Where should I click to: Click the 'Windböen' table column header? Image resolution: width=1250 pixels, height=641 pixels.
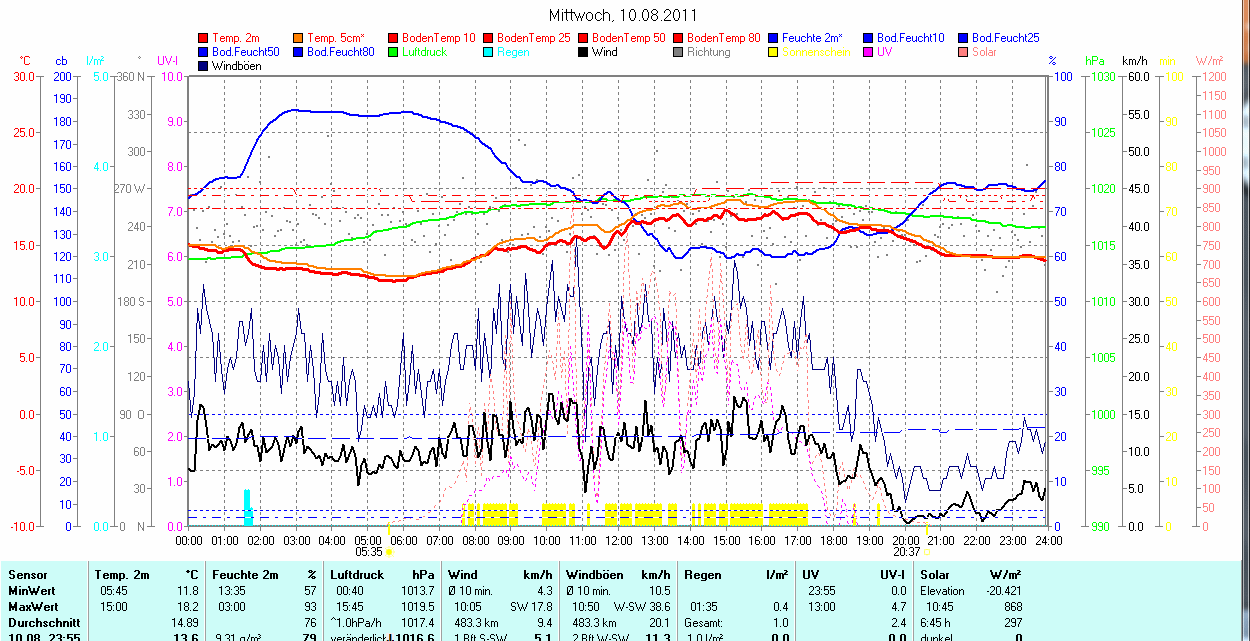tap(593, 575)
